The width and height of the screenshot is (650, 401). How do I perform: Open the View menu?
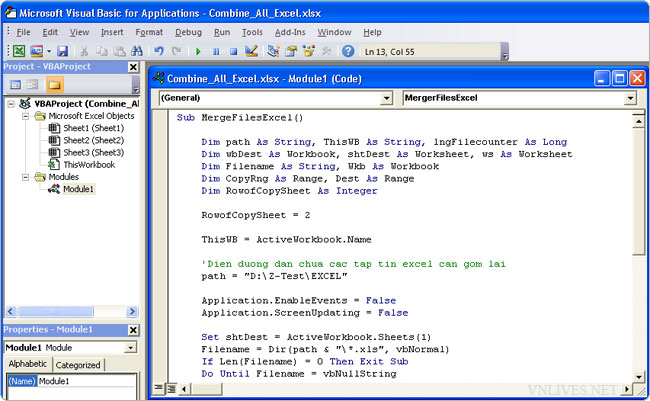[79, 32]
